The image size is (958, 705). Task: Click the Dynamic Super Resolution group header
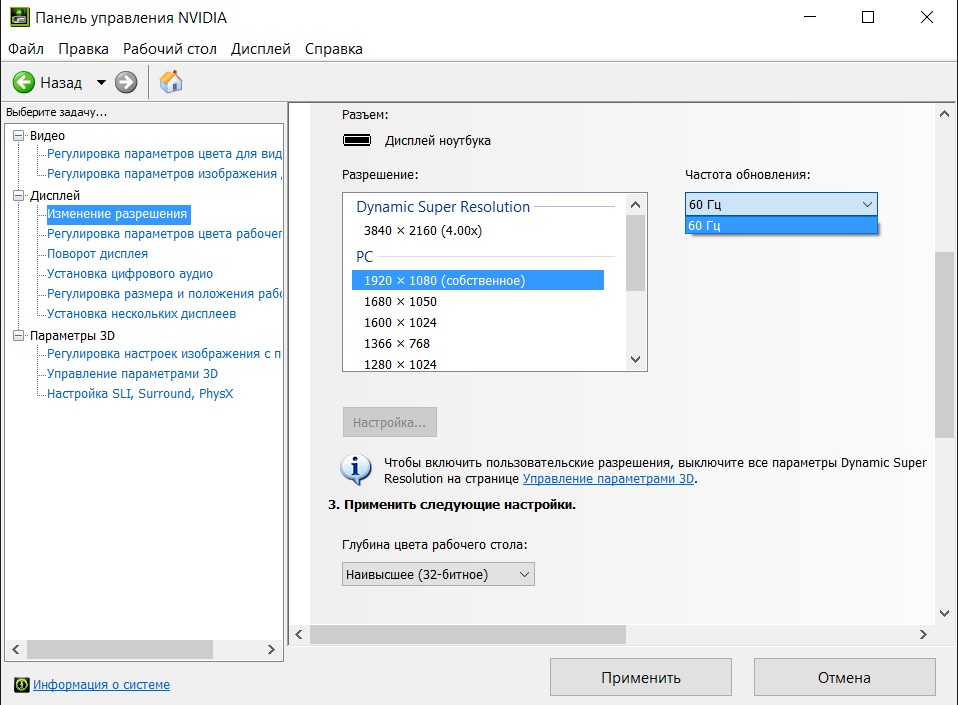click(443, 207)
